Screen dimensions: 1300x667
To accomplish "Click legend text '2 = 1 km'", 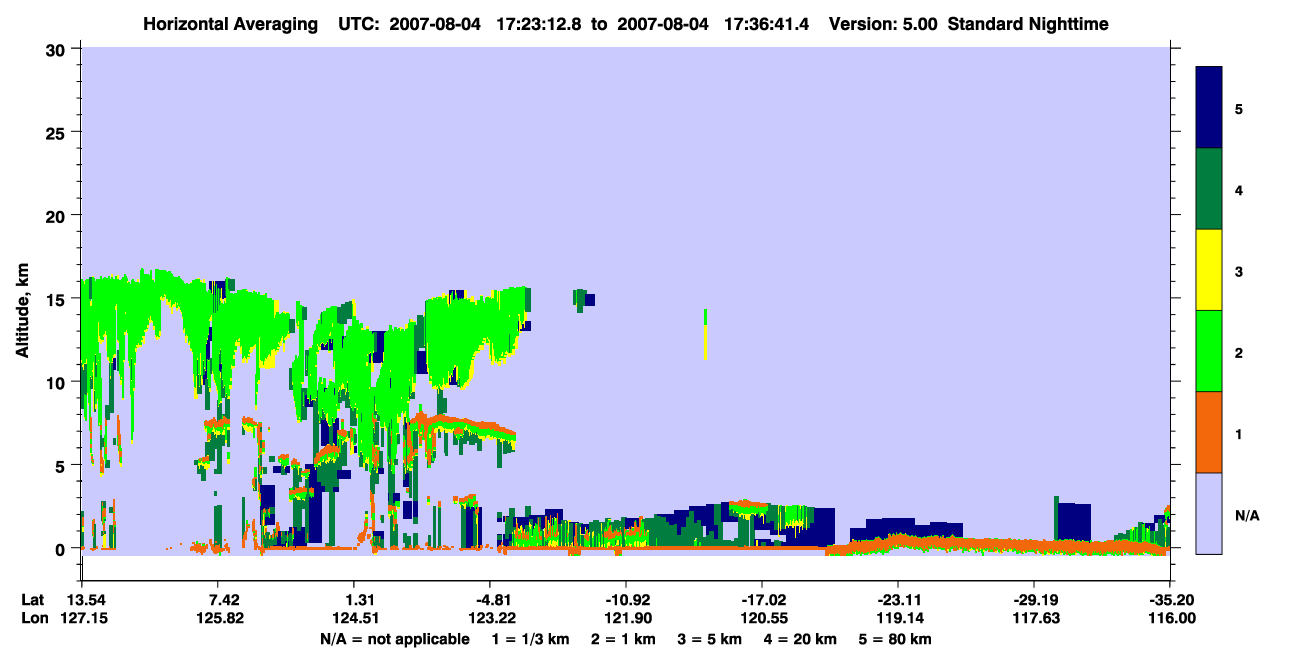I will (x=624, y=639).
